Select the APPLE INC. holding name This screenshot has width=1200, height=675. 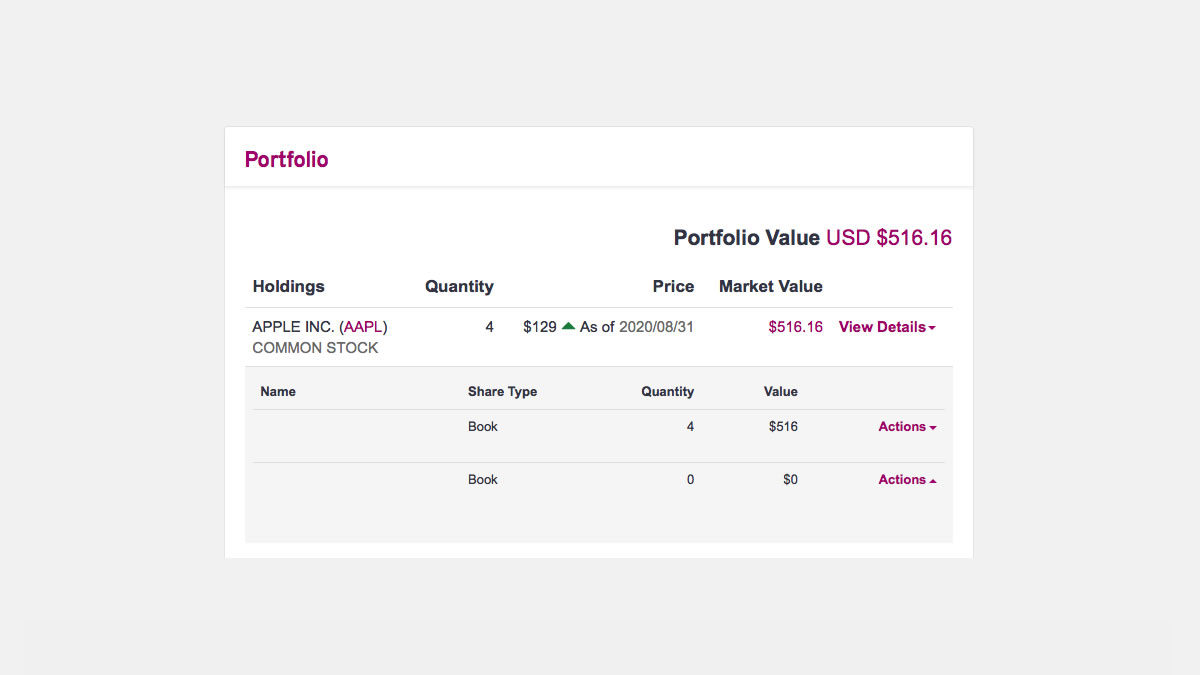(294, 327)
